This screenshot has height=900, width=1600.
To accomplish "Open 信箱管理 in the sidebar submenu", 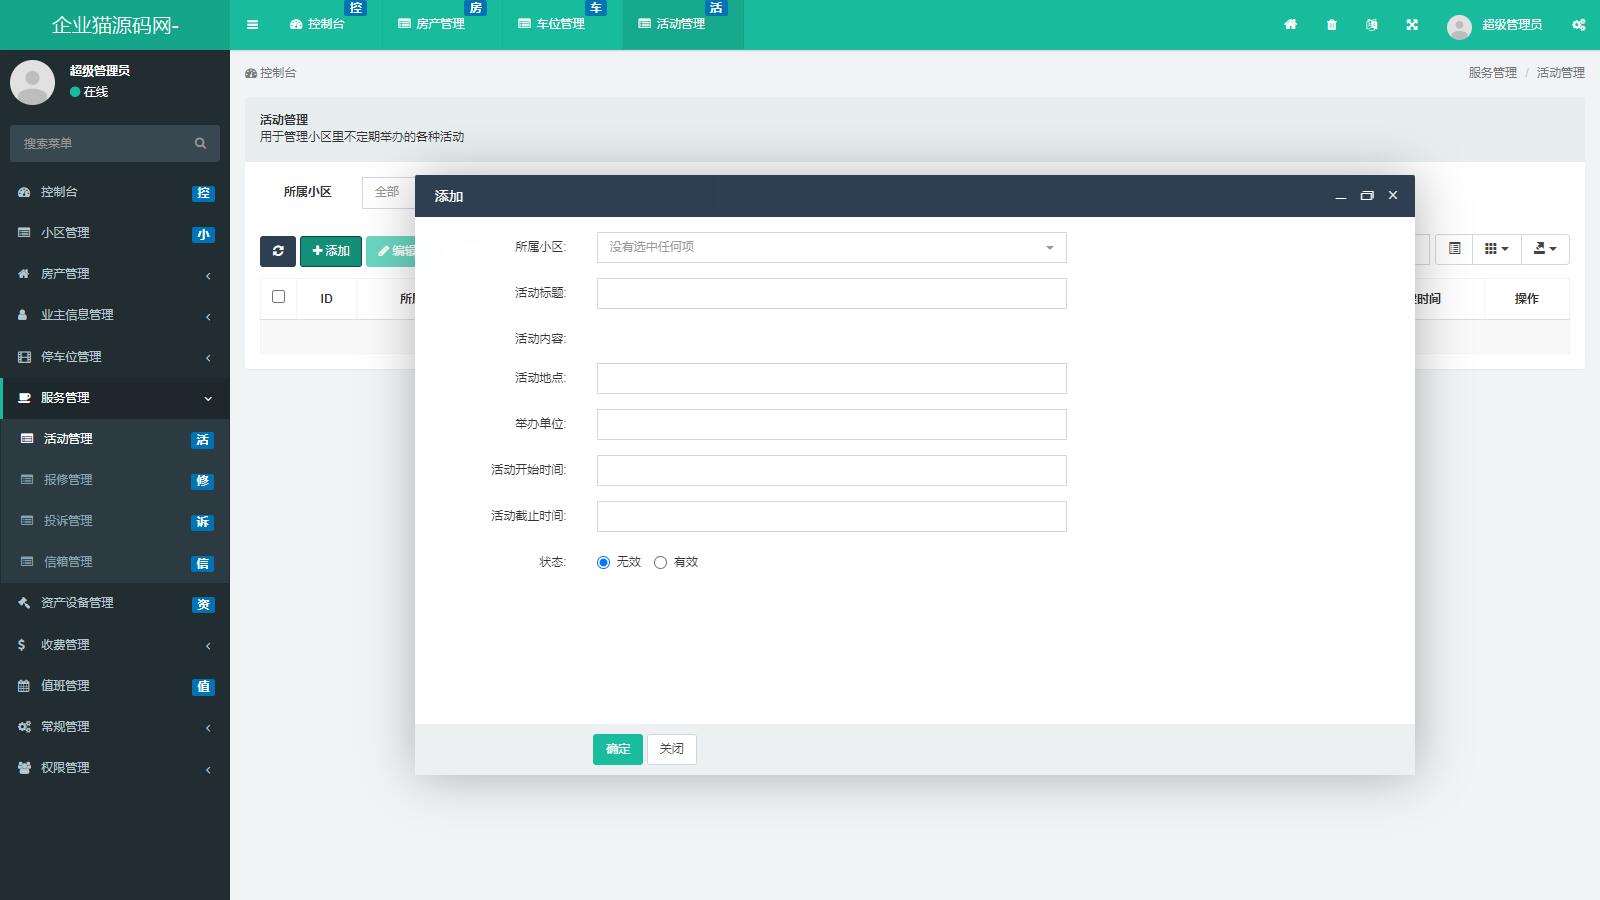I will 115,562.
